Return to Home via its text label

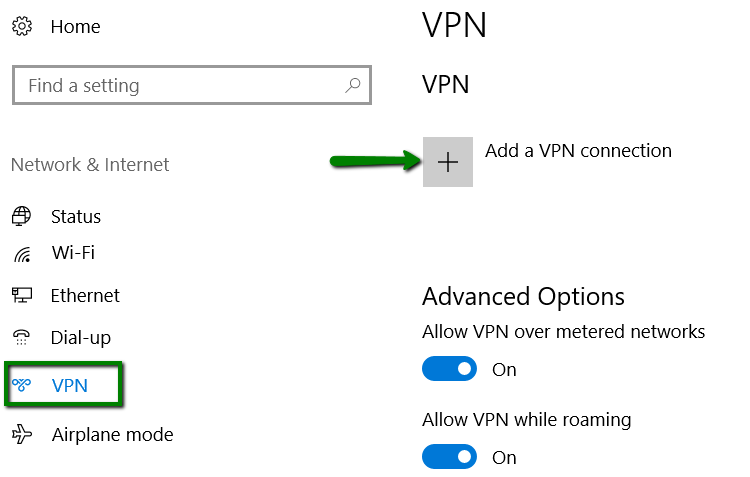click(x=75, y=27)
